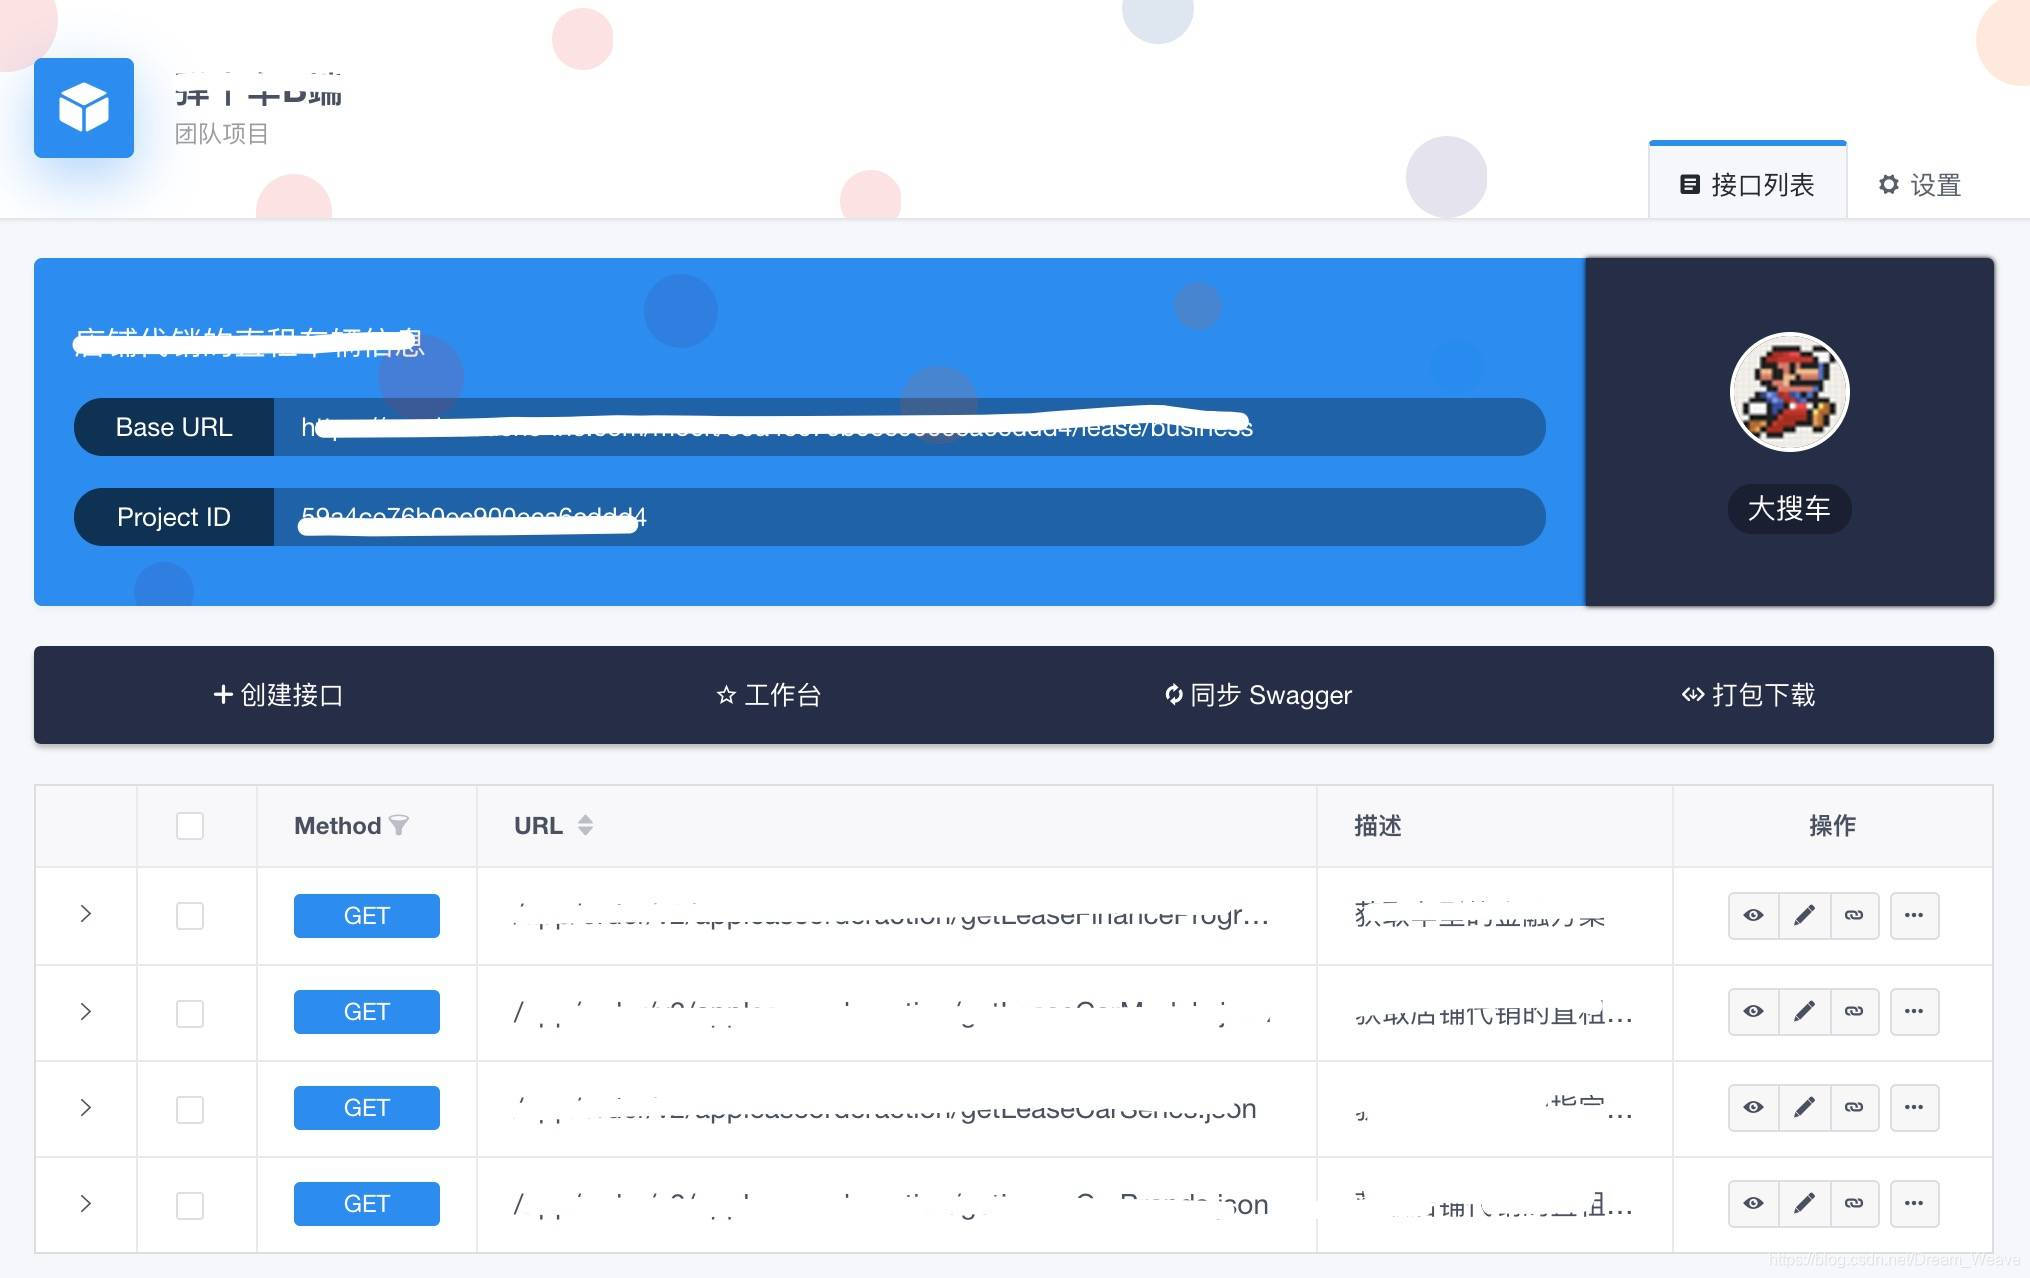Expand the second interface row chevron

(86, 1011)
